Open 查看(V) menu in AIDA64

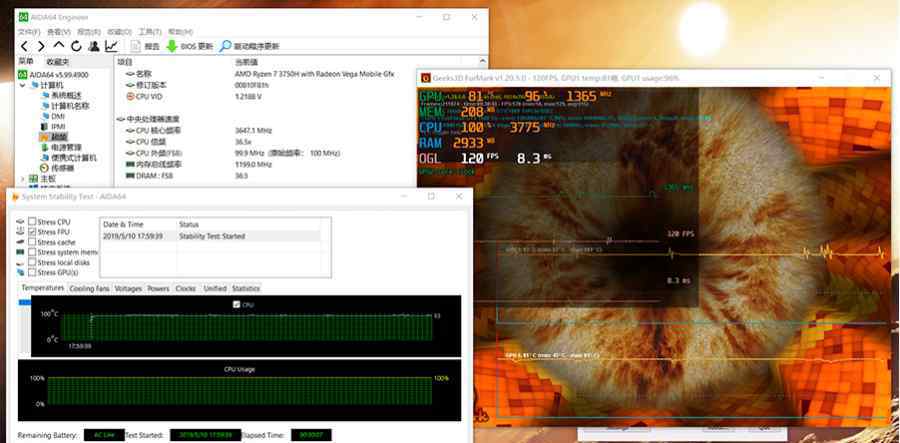(x=59, y=32)
